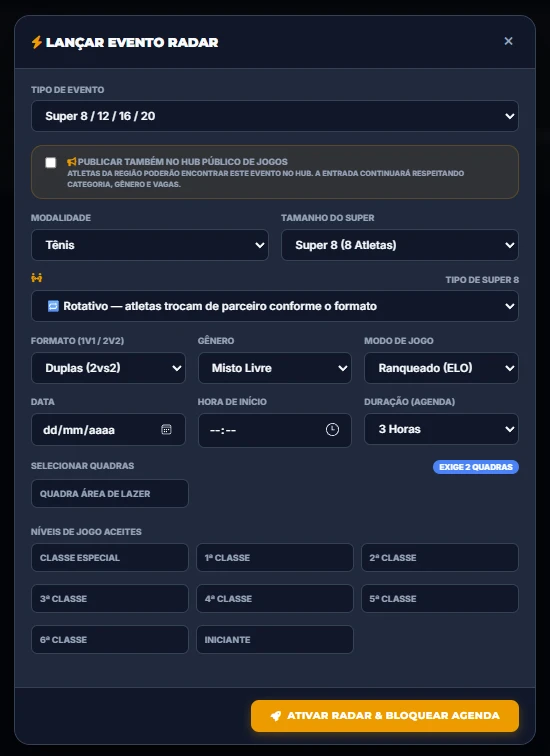Click the megaphone icon beside Publicar também
Screen dimensions: 550x756
(x=71, y=162)
